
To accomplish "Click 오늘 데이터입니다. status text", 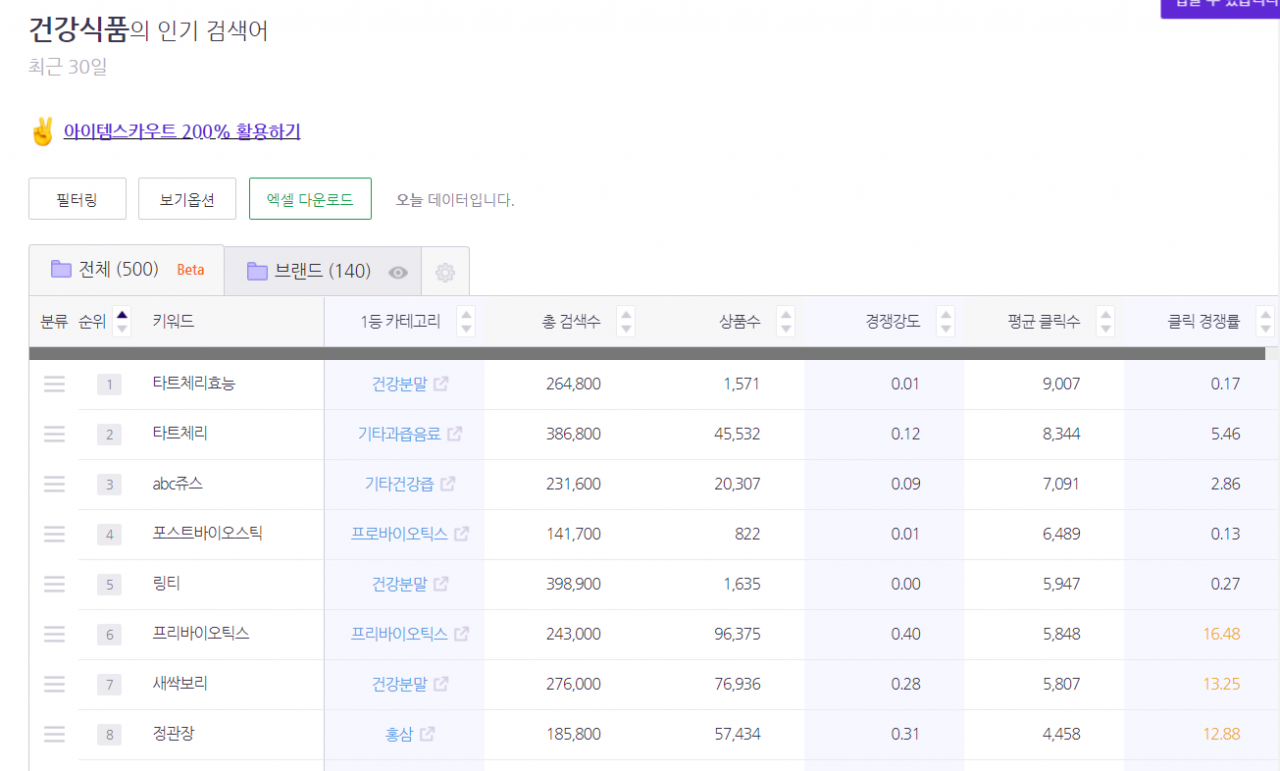I will coord(455,200).
